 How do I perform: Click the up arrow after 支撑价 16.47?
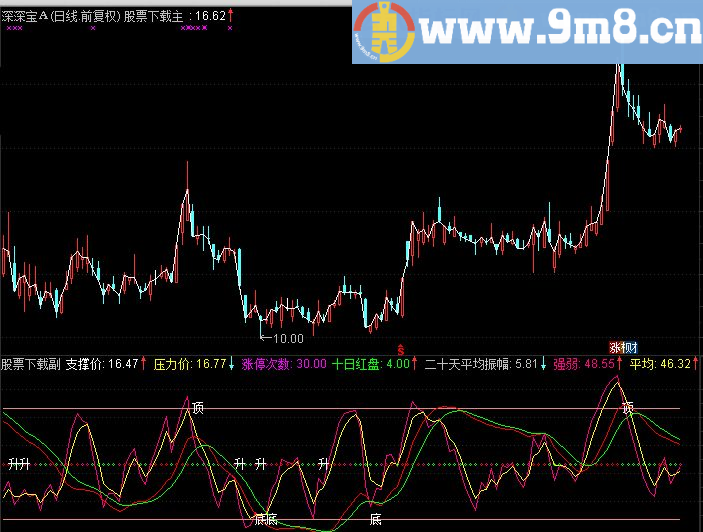pos(146,364)
